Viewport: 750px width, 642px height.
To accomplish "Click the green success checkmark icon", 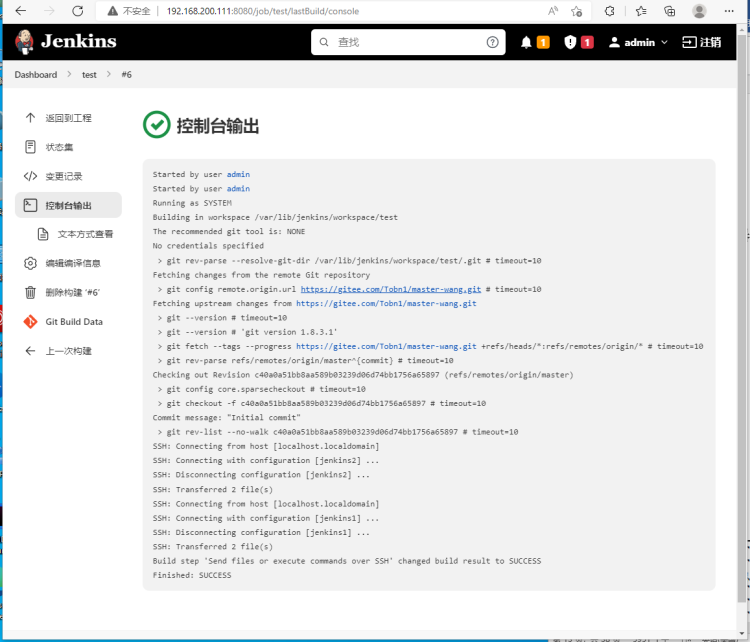I will (156, 124).
